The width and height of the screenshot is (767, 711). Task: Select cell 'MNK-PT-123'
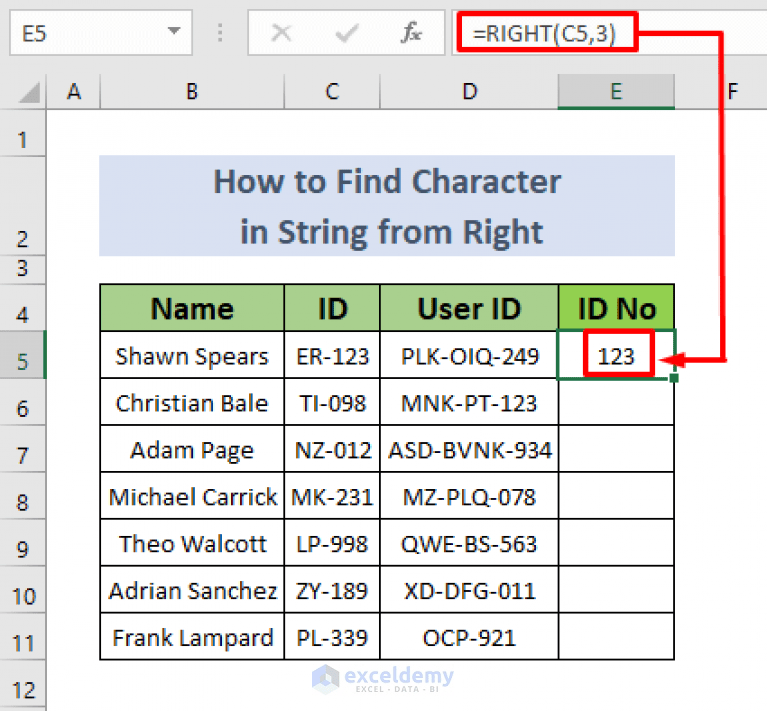(469, 402)
